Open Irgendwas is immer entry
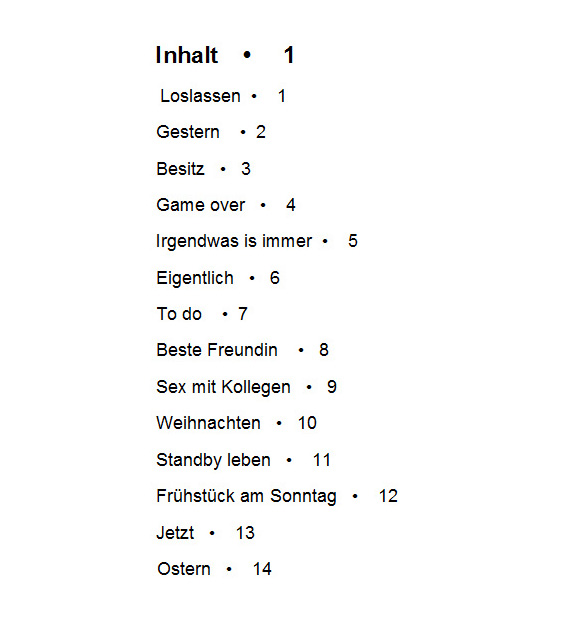580x624 pixels. click(x=234, y=241)
